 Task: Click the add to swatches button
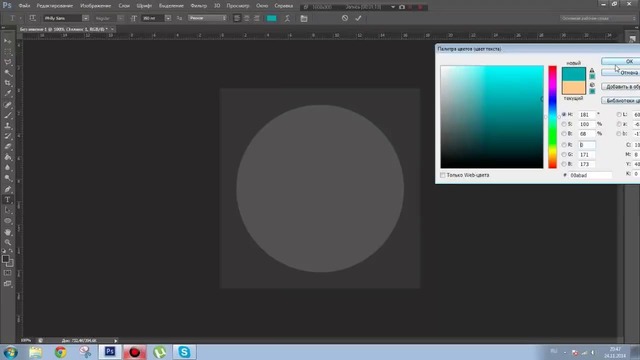coord(620,87)
